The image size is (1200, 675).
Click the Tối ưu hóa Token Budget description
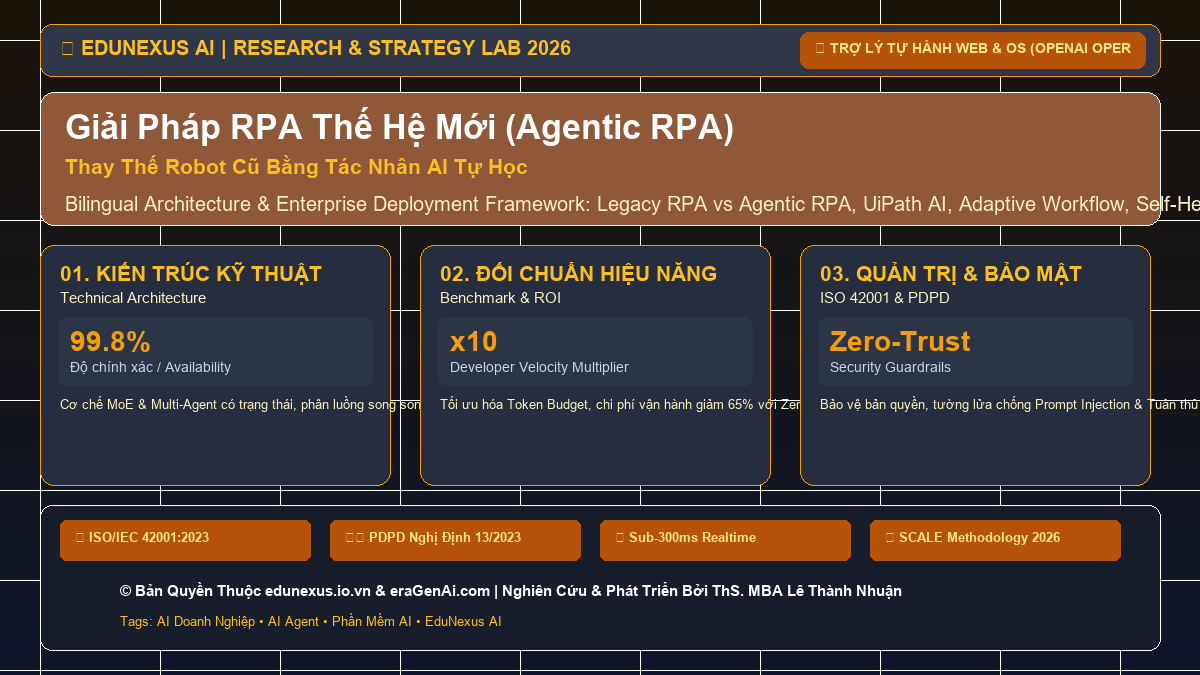620,405
